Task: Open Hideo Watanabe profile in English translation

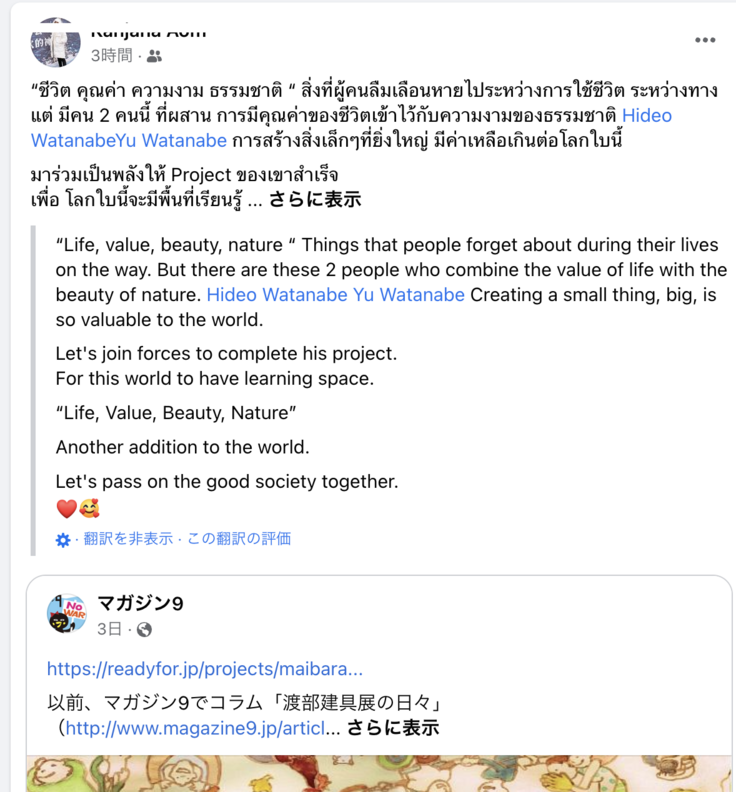Action: pos(275,295)
